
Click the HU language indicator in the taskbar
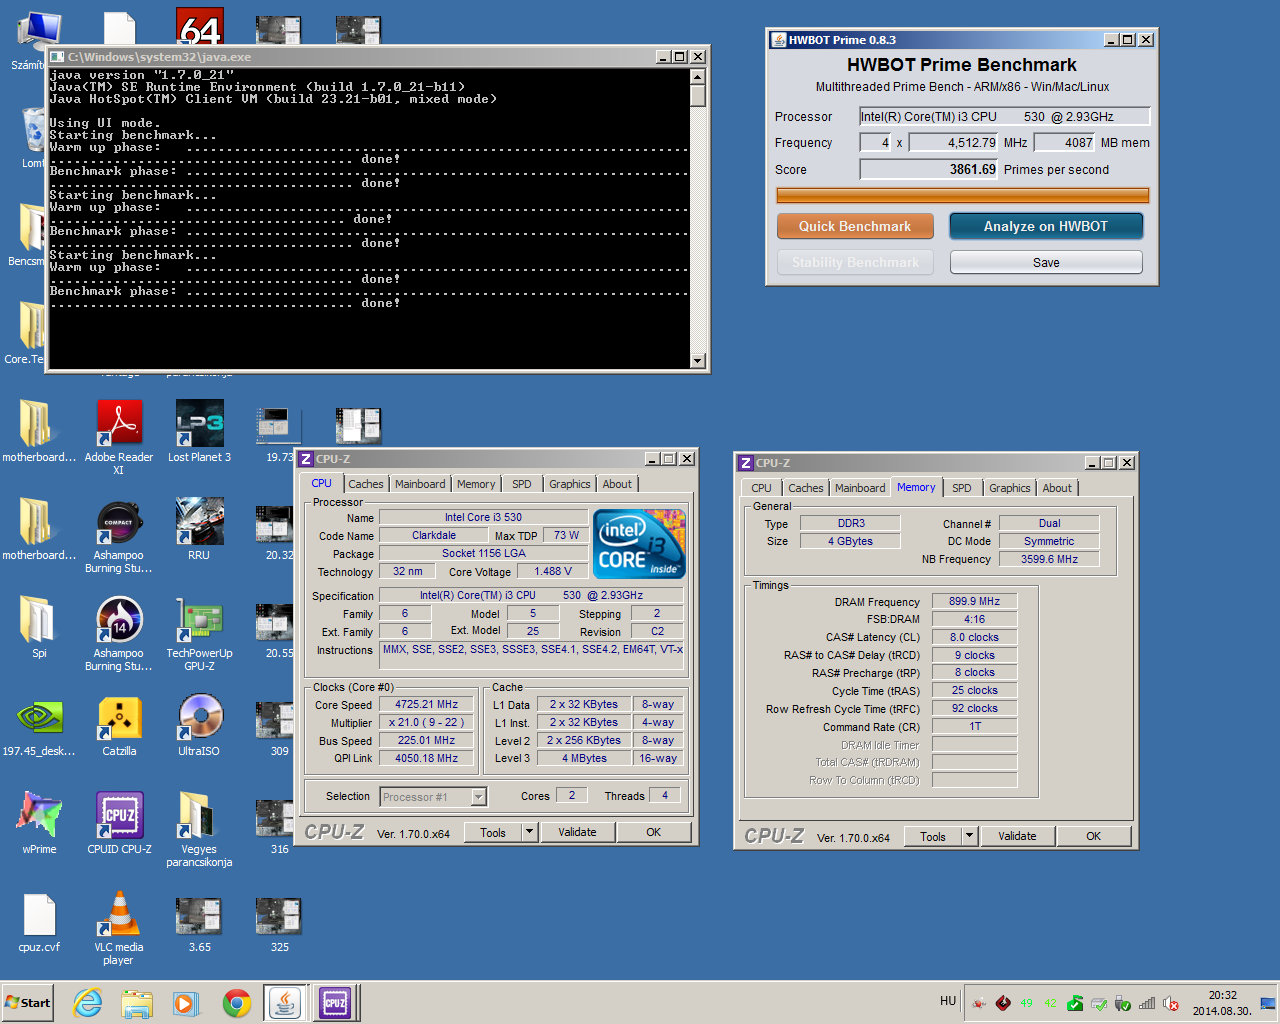coord(948,1001)
